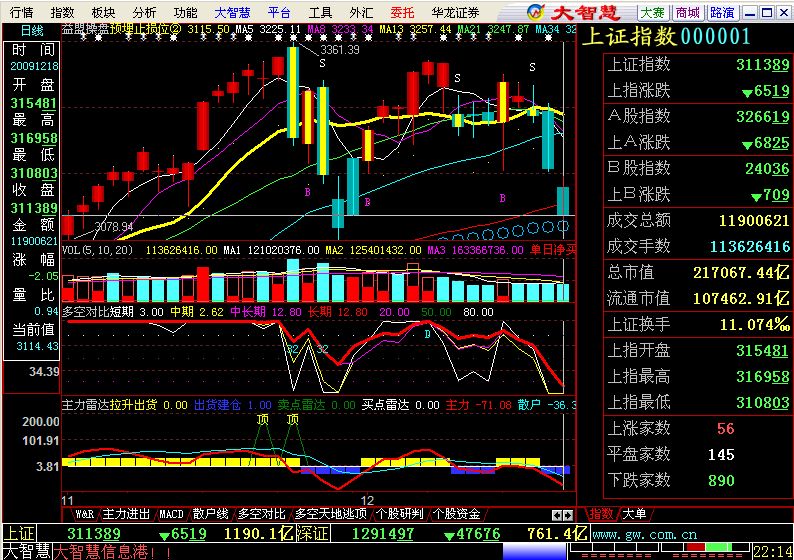794x560 pixels.
Task: Switch to the 多空对比 indicator tab
Action: click(261, 514)
